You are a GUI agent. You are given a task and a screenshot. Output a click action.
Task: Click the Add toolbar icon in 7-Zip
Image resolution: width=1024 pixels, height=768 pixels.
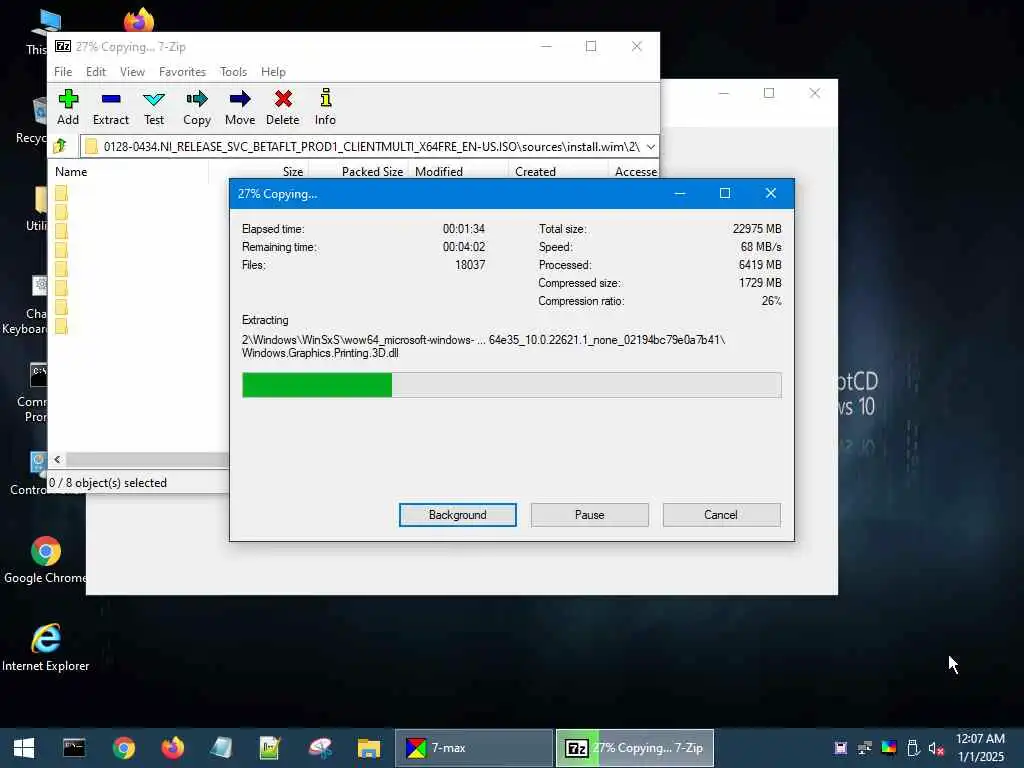pyautogui.click(x=68, y=107)
